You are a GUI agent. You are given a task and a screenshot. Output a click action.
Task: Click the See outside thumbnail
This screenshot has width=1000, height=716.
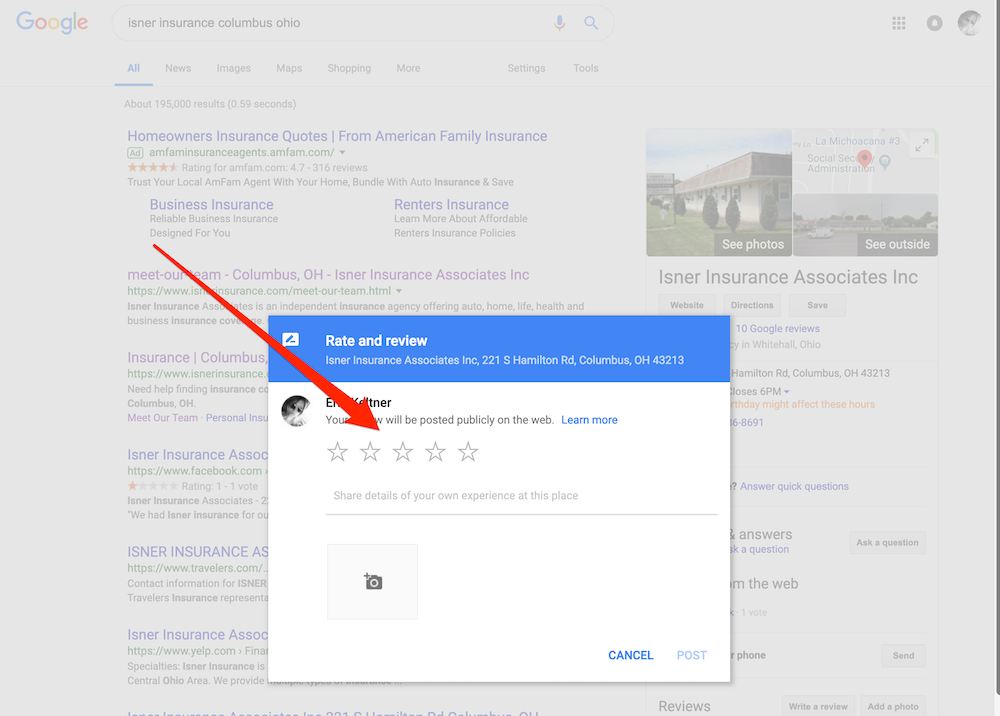[x=865, y=225]
